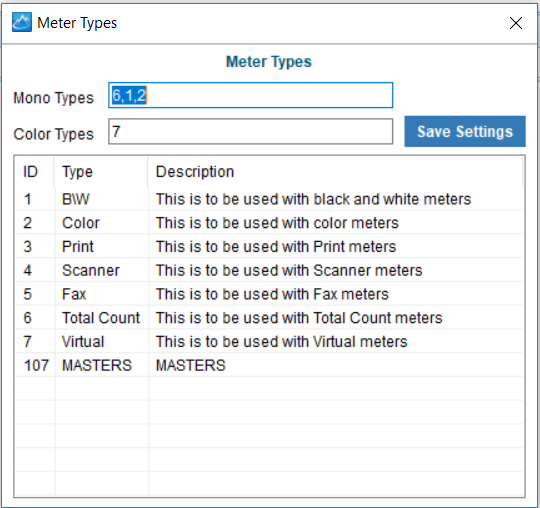Click the first empty row below MASTERS
Image resolution: width=540 pixels, height=508 pixels.
(x=269, y=389)
